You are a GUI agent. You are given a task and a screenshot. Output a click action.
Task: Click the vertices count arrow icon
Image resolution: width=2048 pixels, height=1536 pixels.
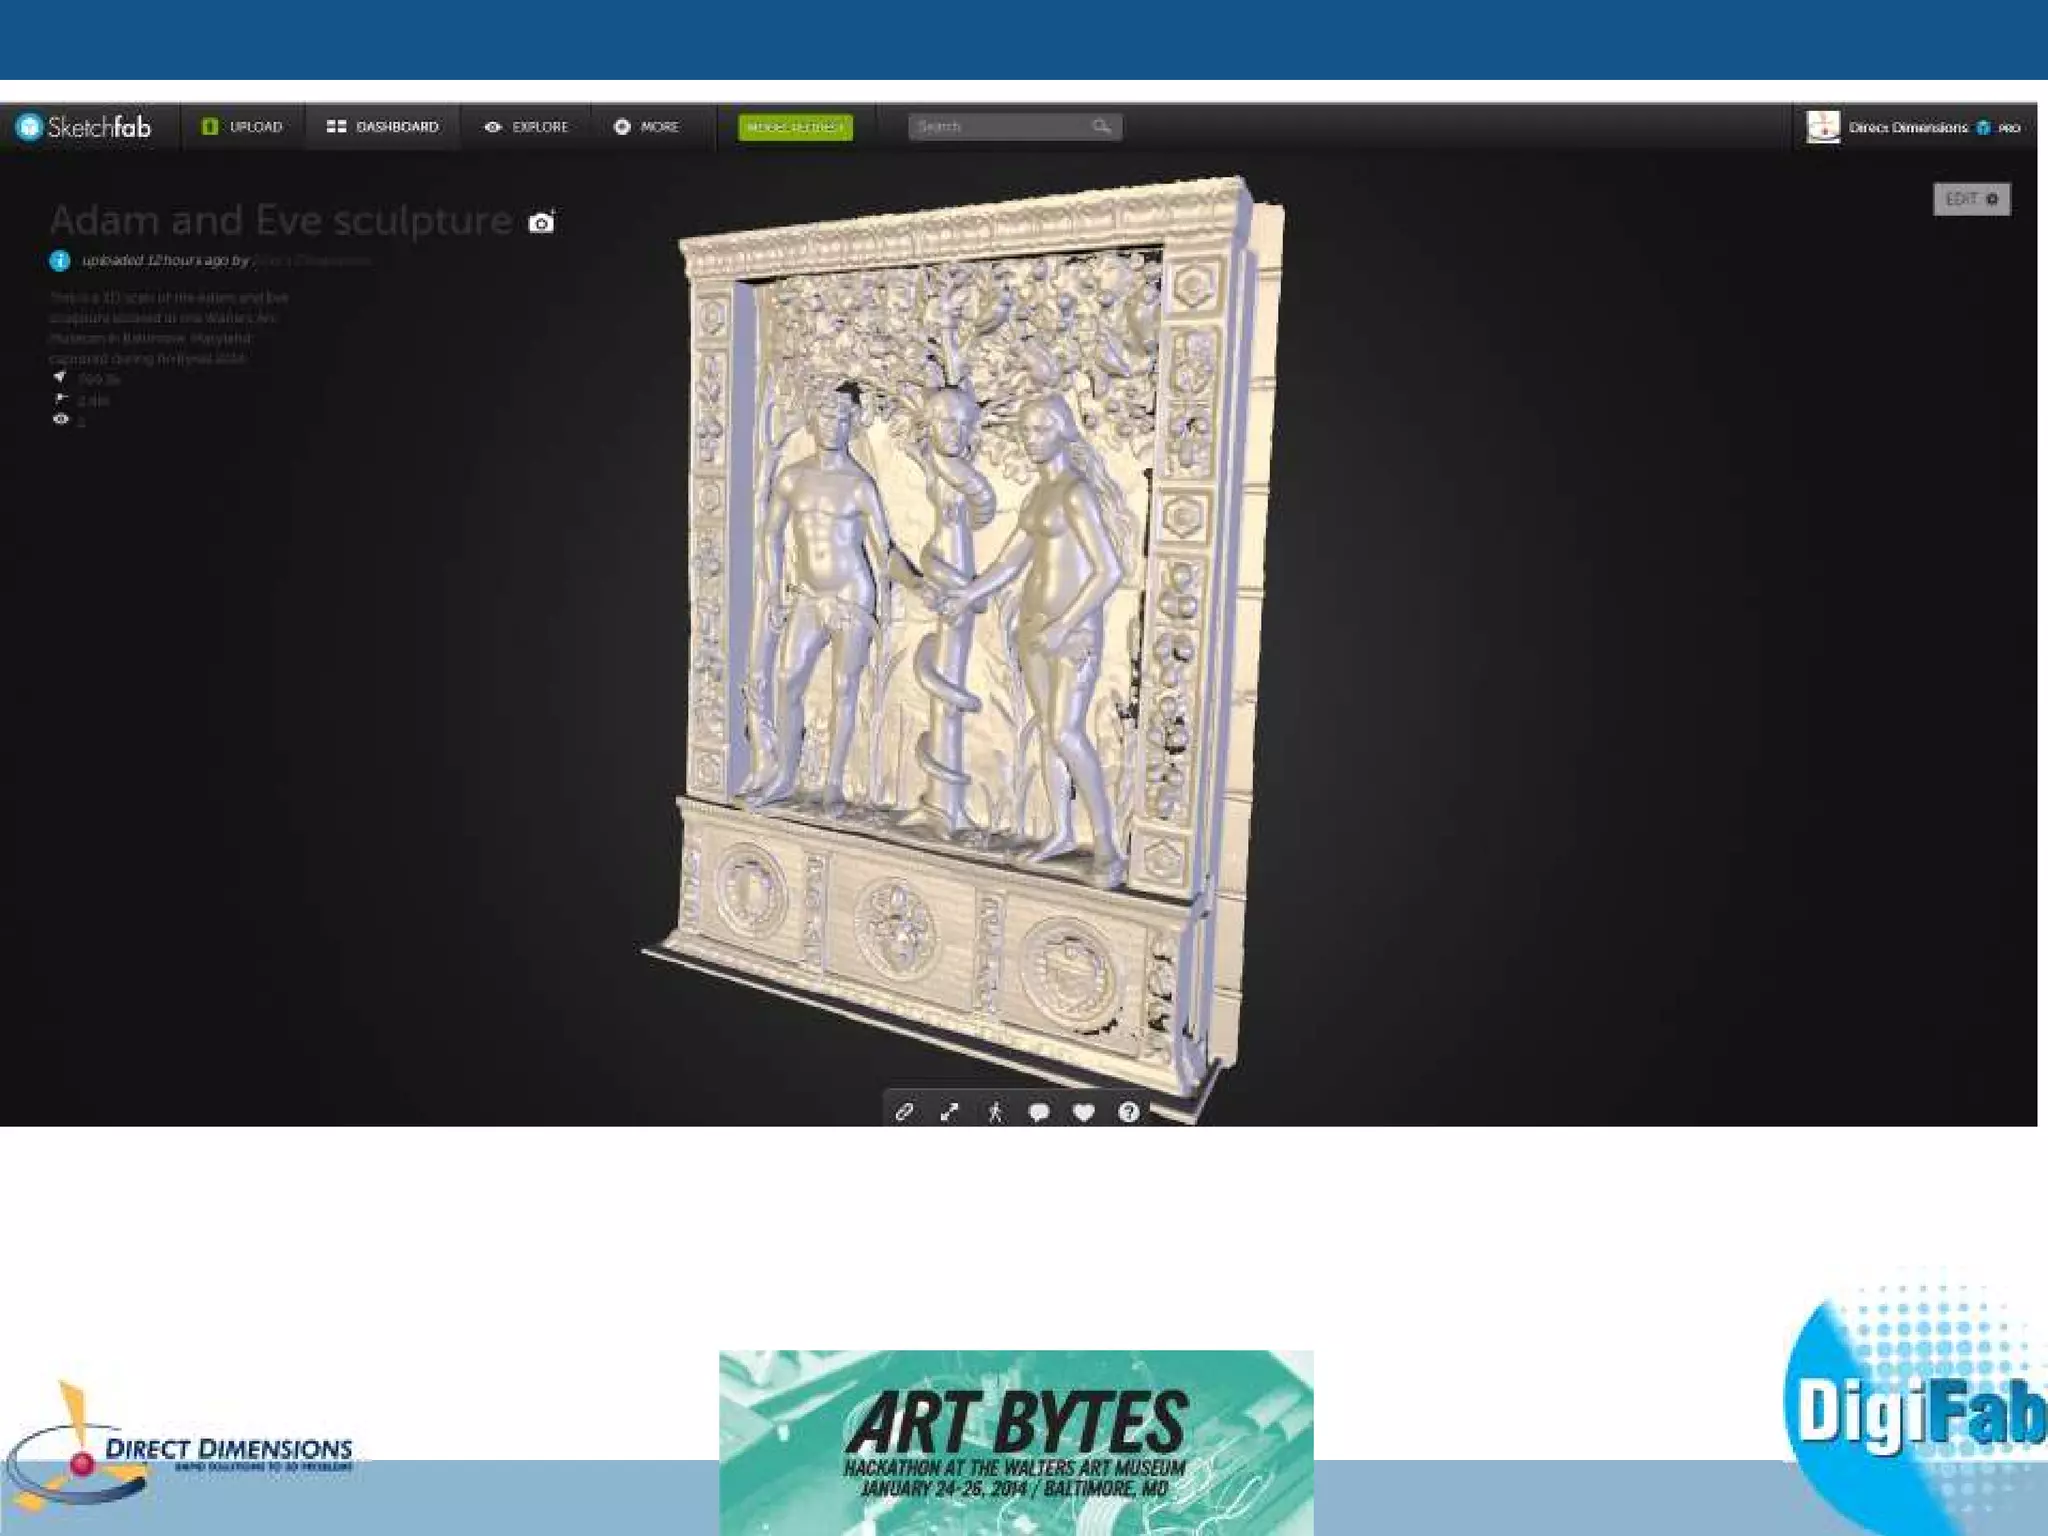(60, 378)
